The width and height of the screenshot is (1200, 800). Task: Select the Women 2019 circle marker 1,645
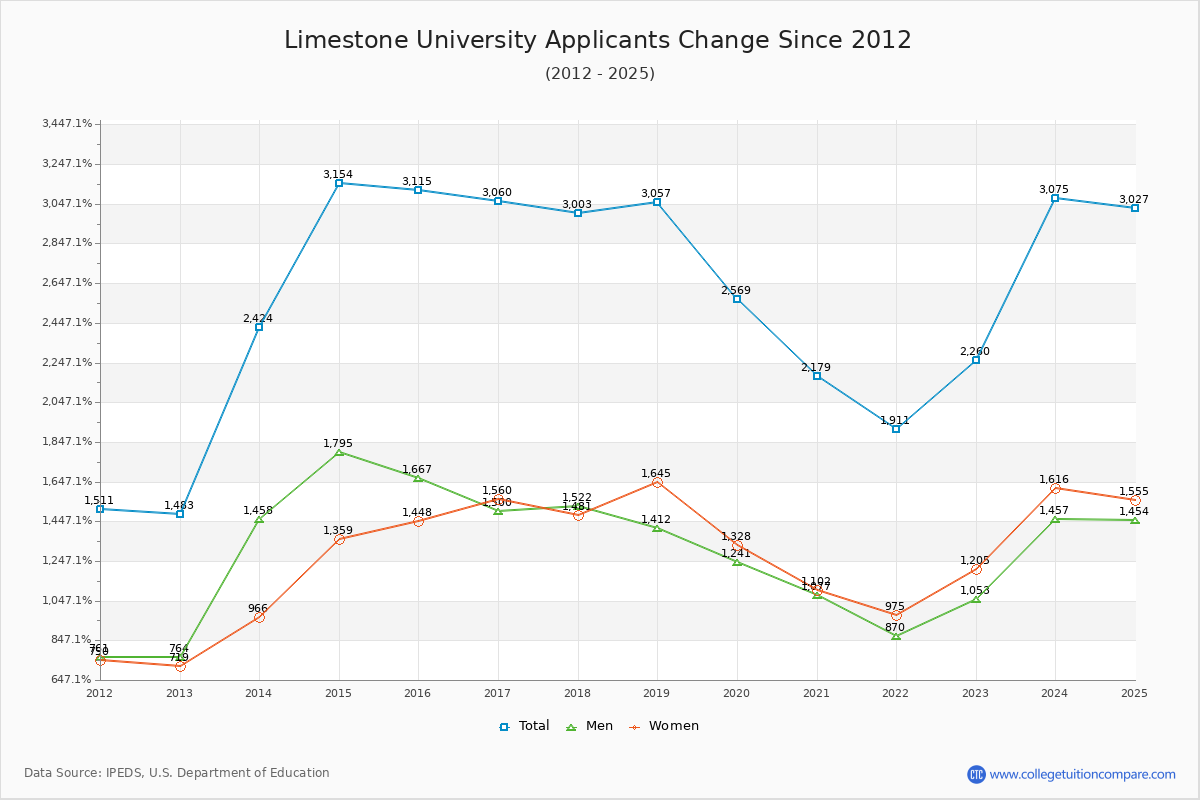[x=657, y=482]
